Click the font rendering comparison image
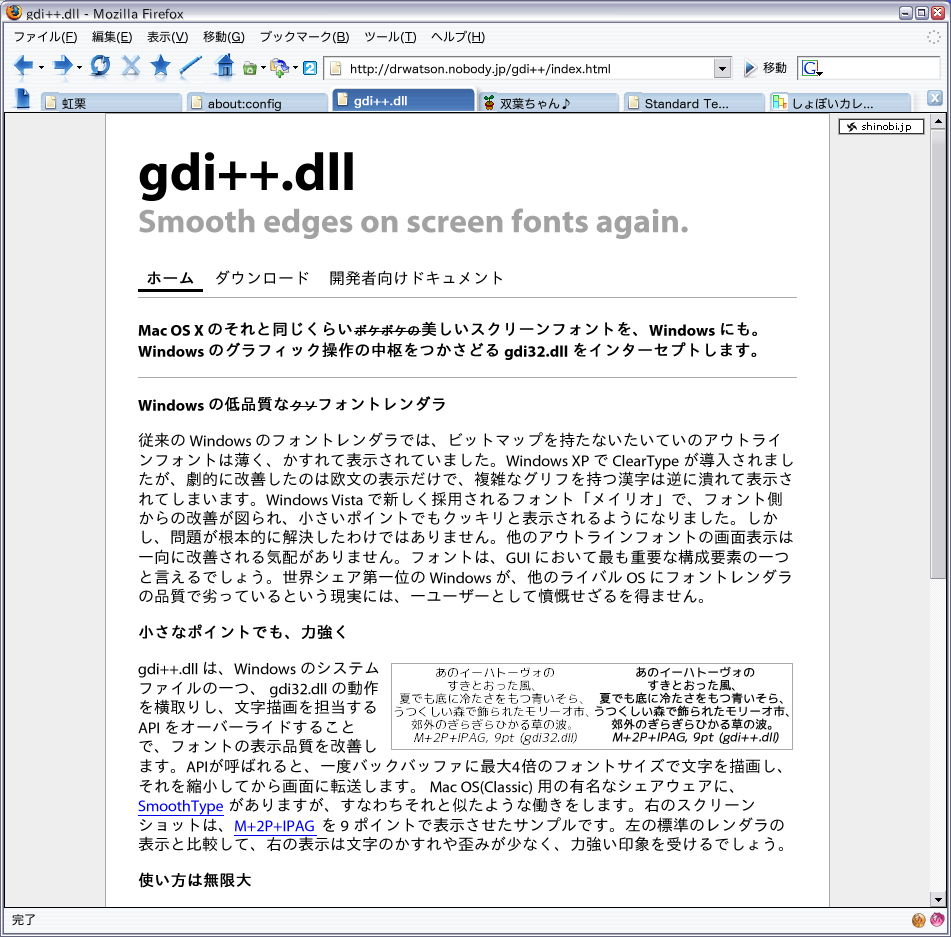The height and width of the screenshot is (937, 951). [592, 707]
